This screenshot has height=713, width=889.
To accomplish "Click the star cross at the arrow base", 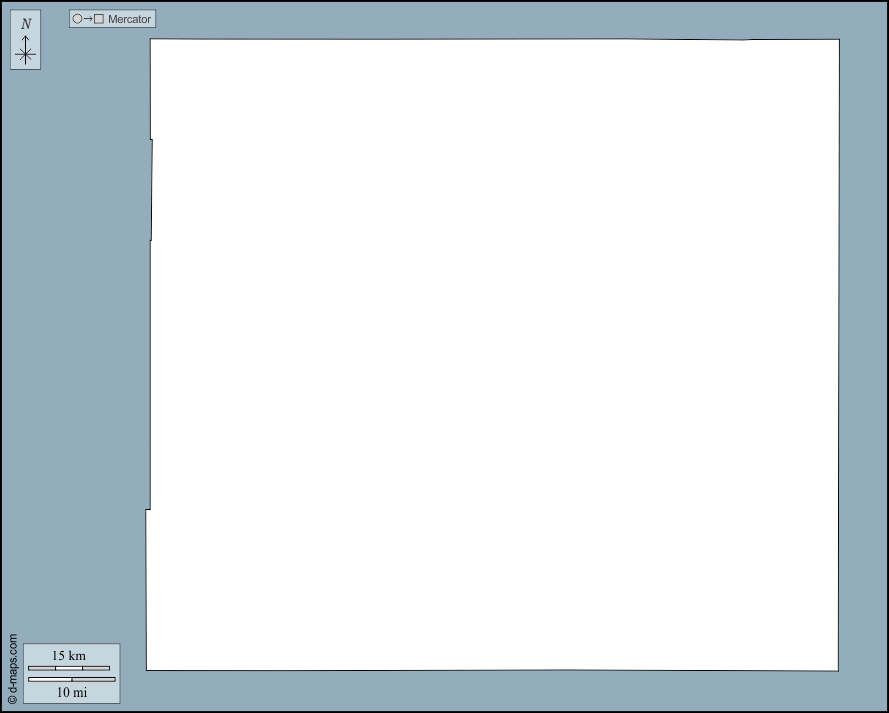I will click(x=26, y=56).
